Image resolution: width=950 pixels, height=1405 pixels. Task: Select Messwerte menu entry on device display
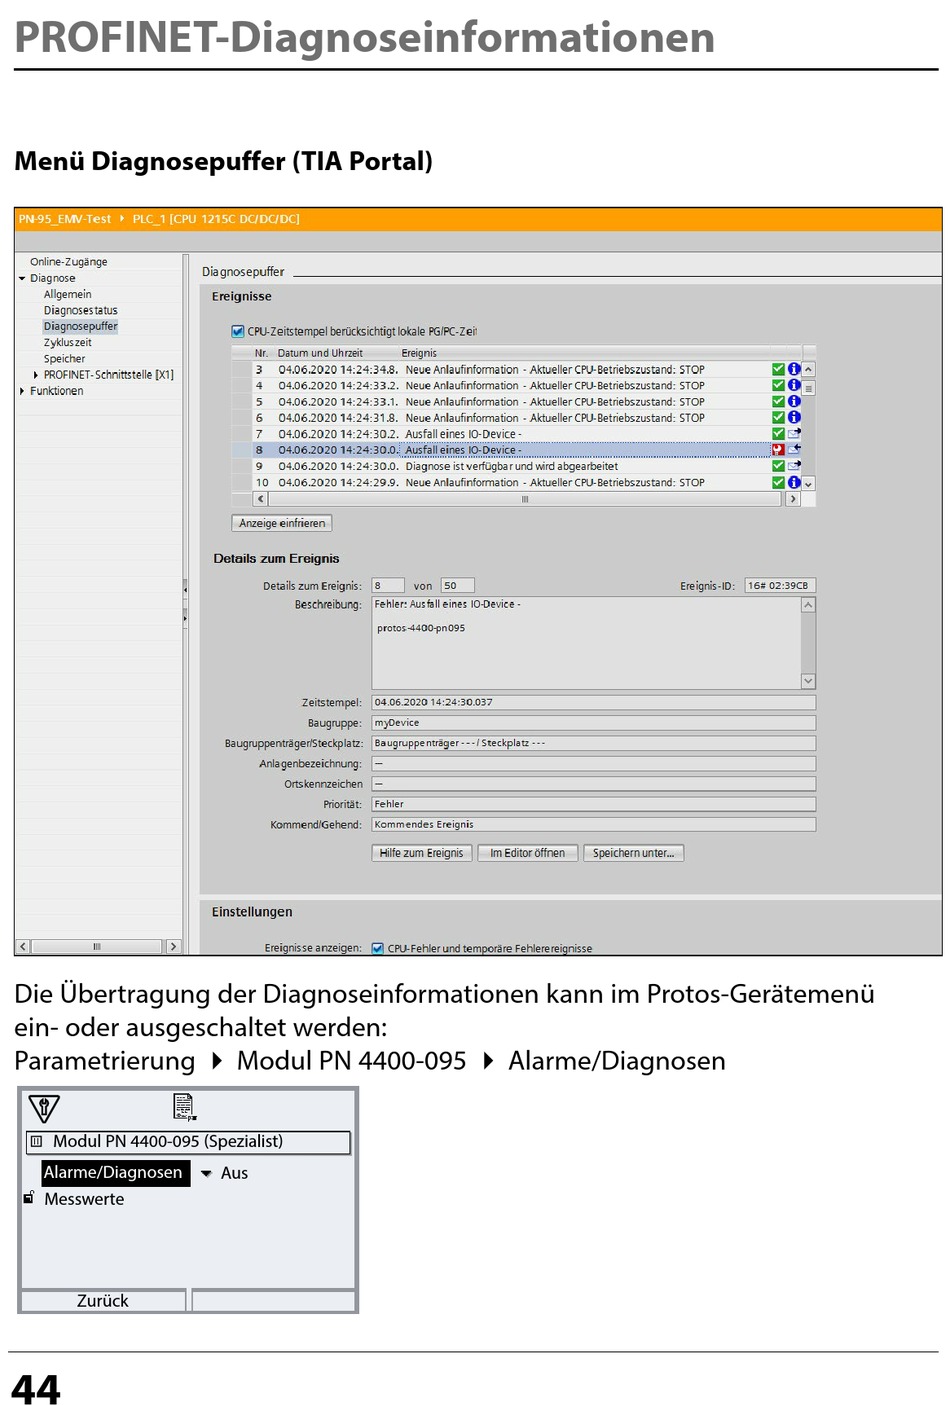click(84, 1199)
